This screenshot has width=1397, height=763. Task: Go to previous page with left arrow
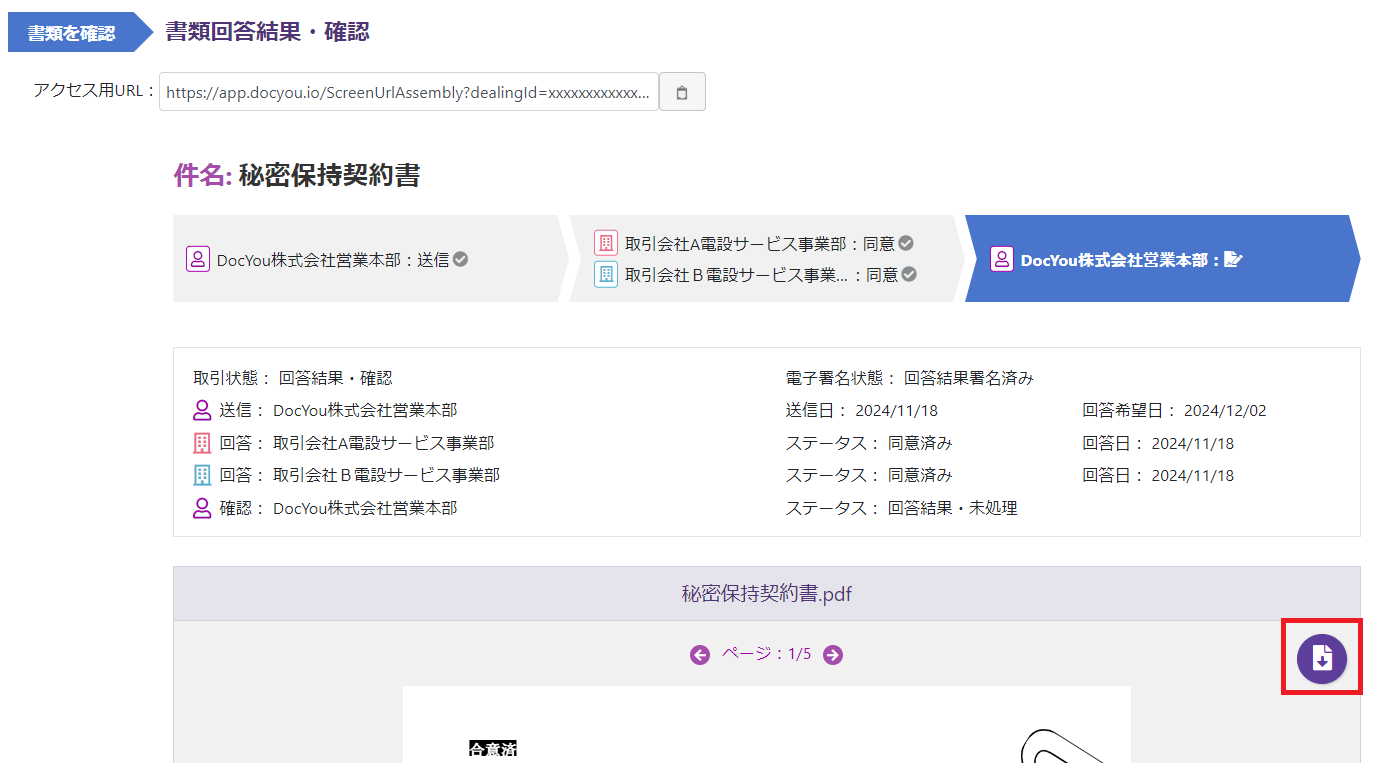(700, 655)
